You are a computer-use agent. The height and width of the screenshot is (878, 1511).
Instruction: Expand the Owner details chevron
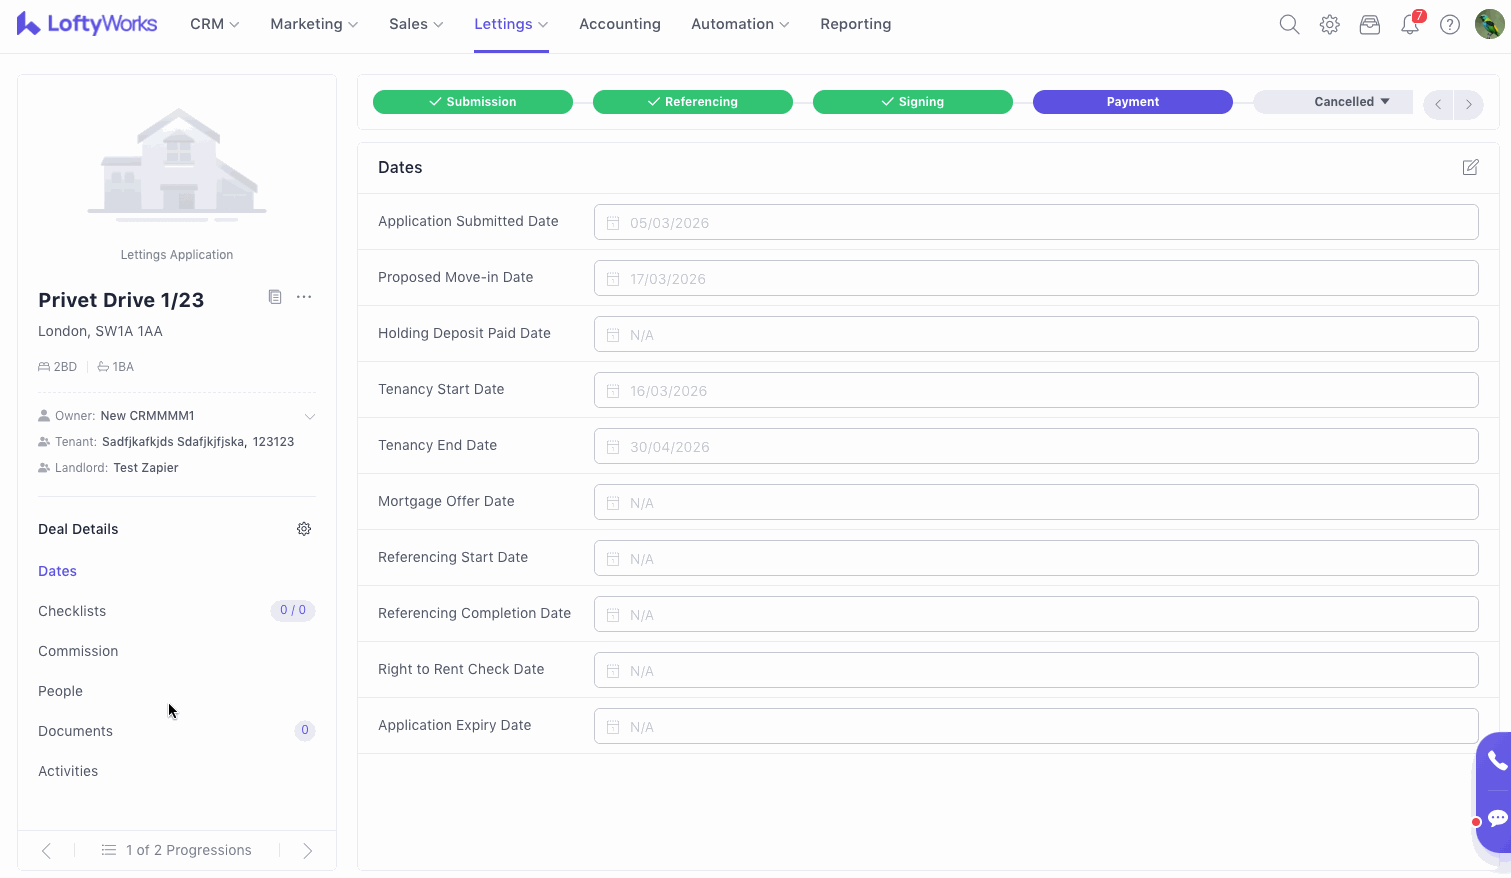310,416
